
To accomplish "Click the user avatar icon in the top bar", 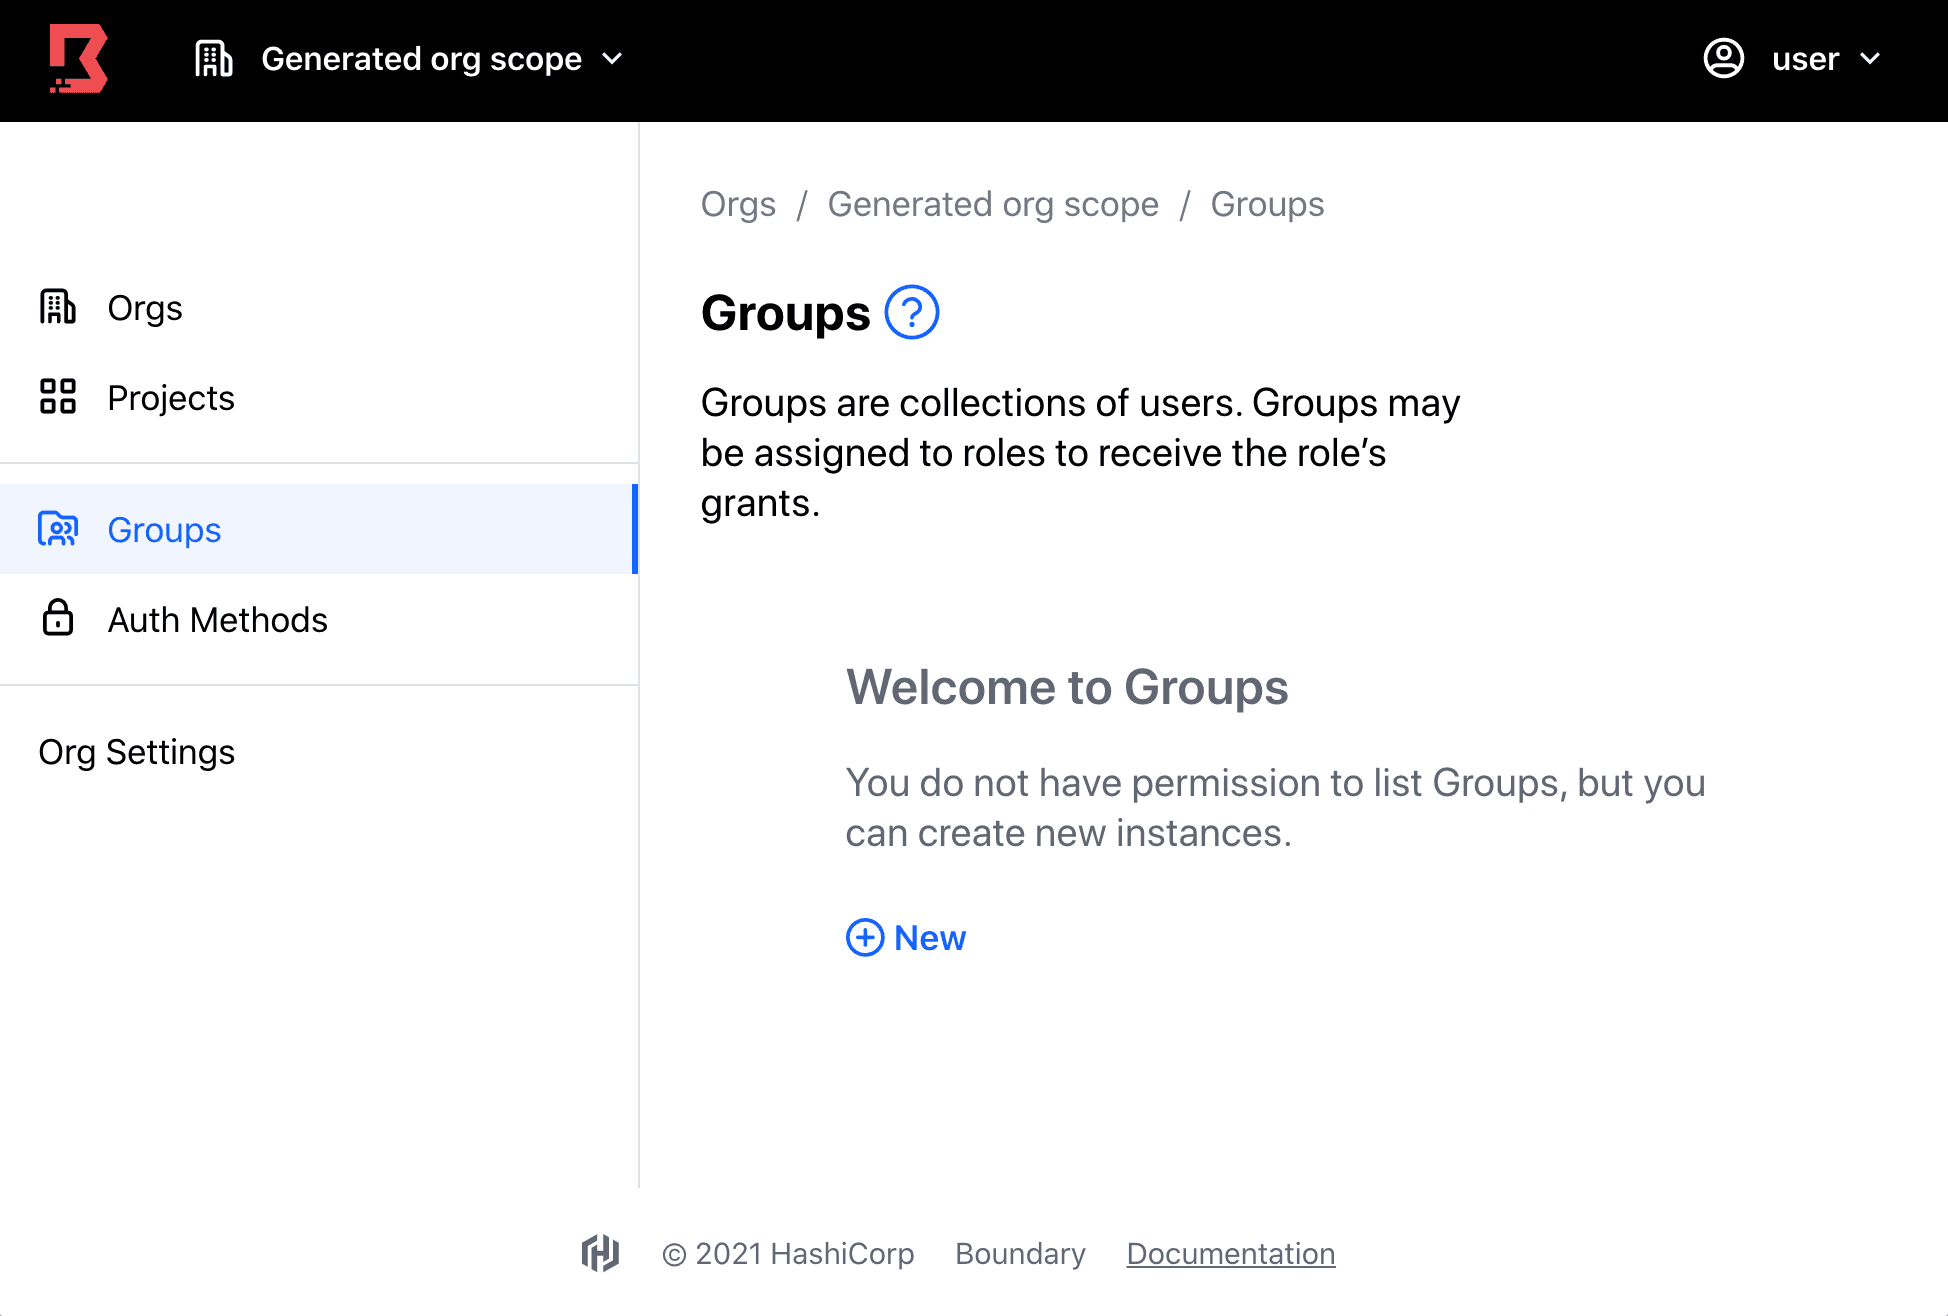I will point(1723,59).
